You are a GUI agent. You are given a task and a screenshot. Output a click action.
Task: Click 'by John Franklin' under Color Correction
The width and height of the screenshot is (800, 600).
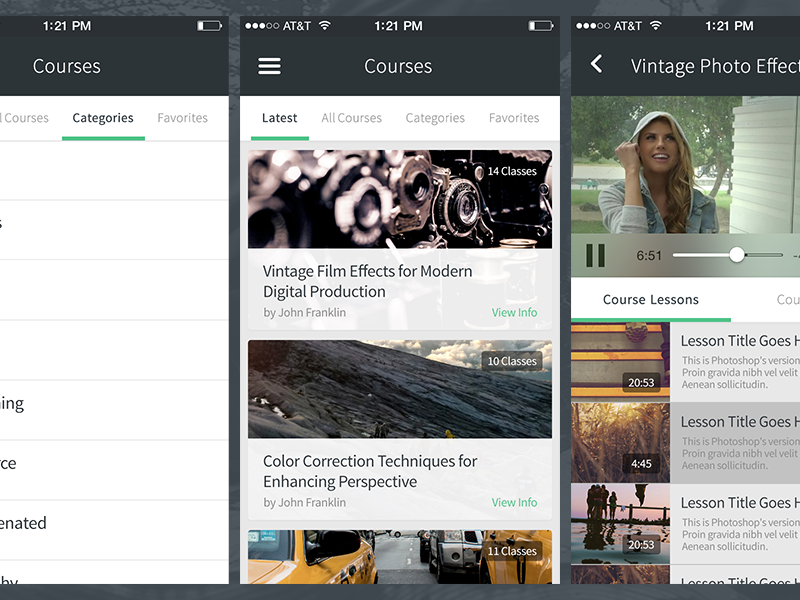(x=305, y=503)
